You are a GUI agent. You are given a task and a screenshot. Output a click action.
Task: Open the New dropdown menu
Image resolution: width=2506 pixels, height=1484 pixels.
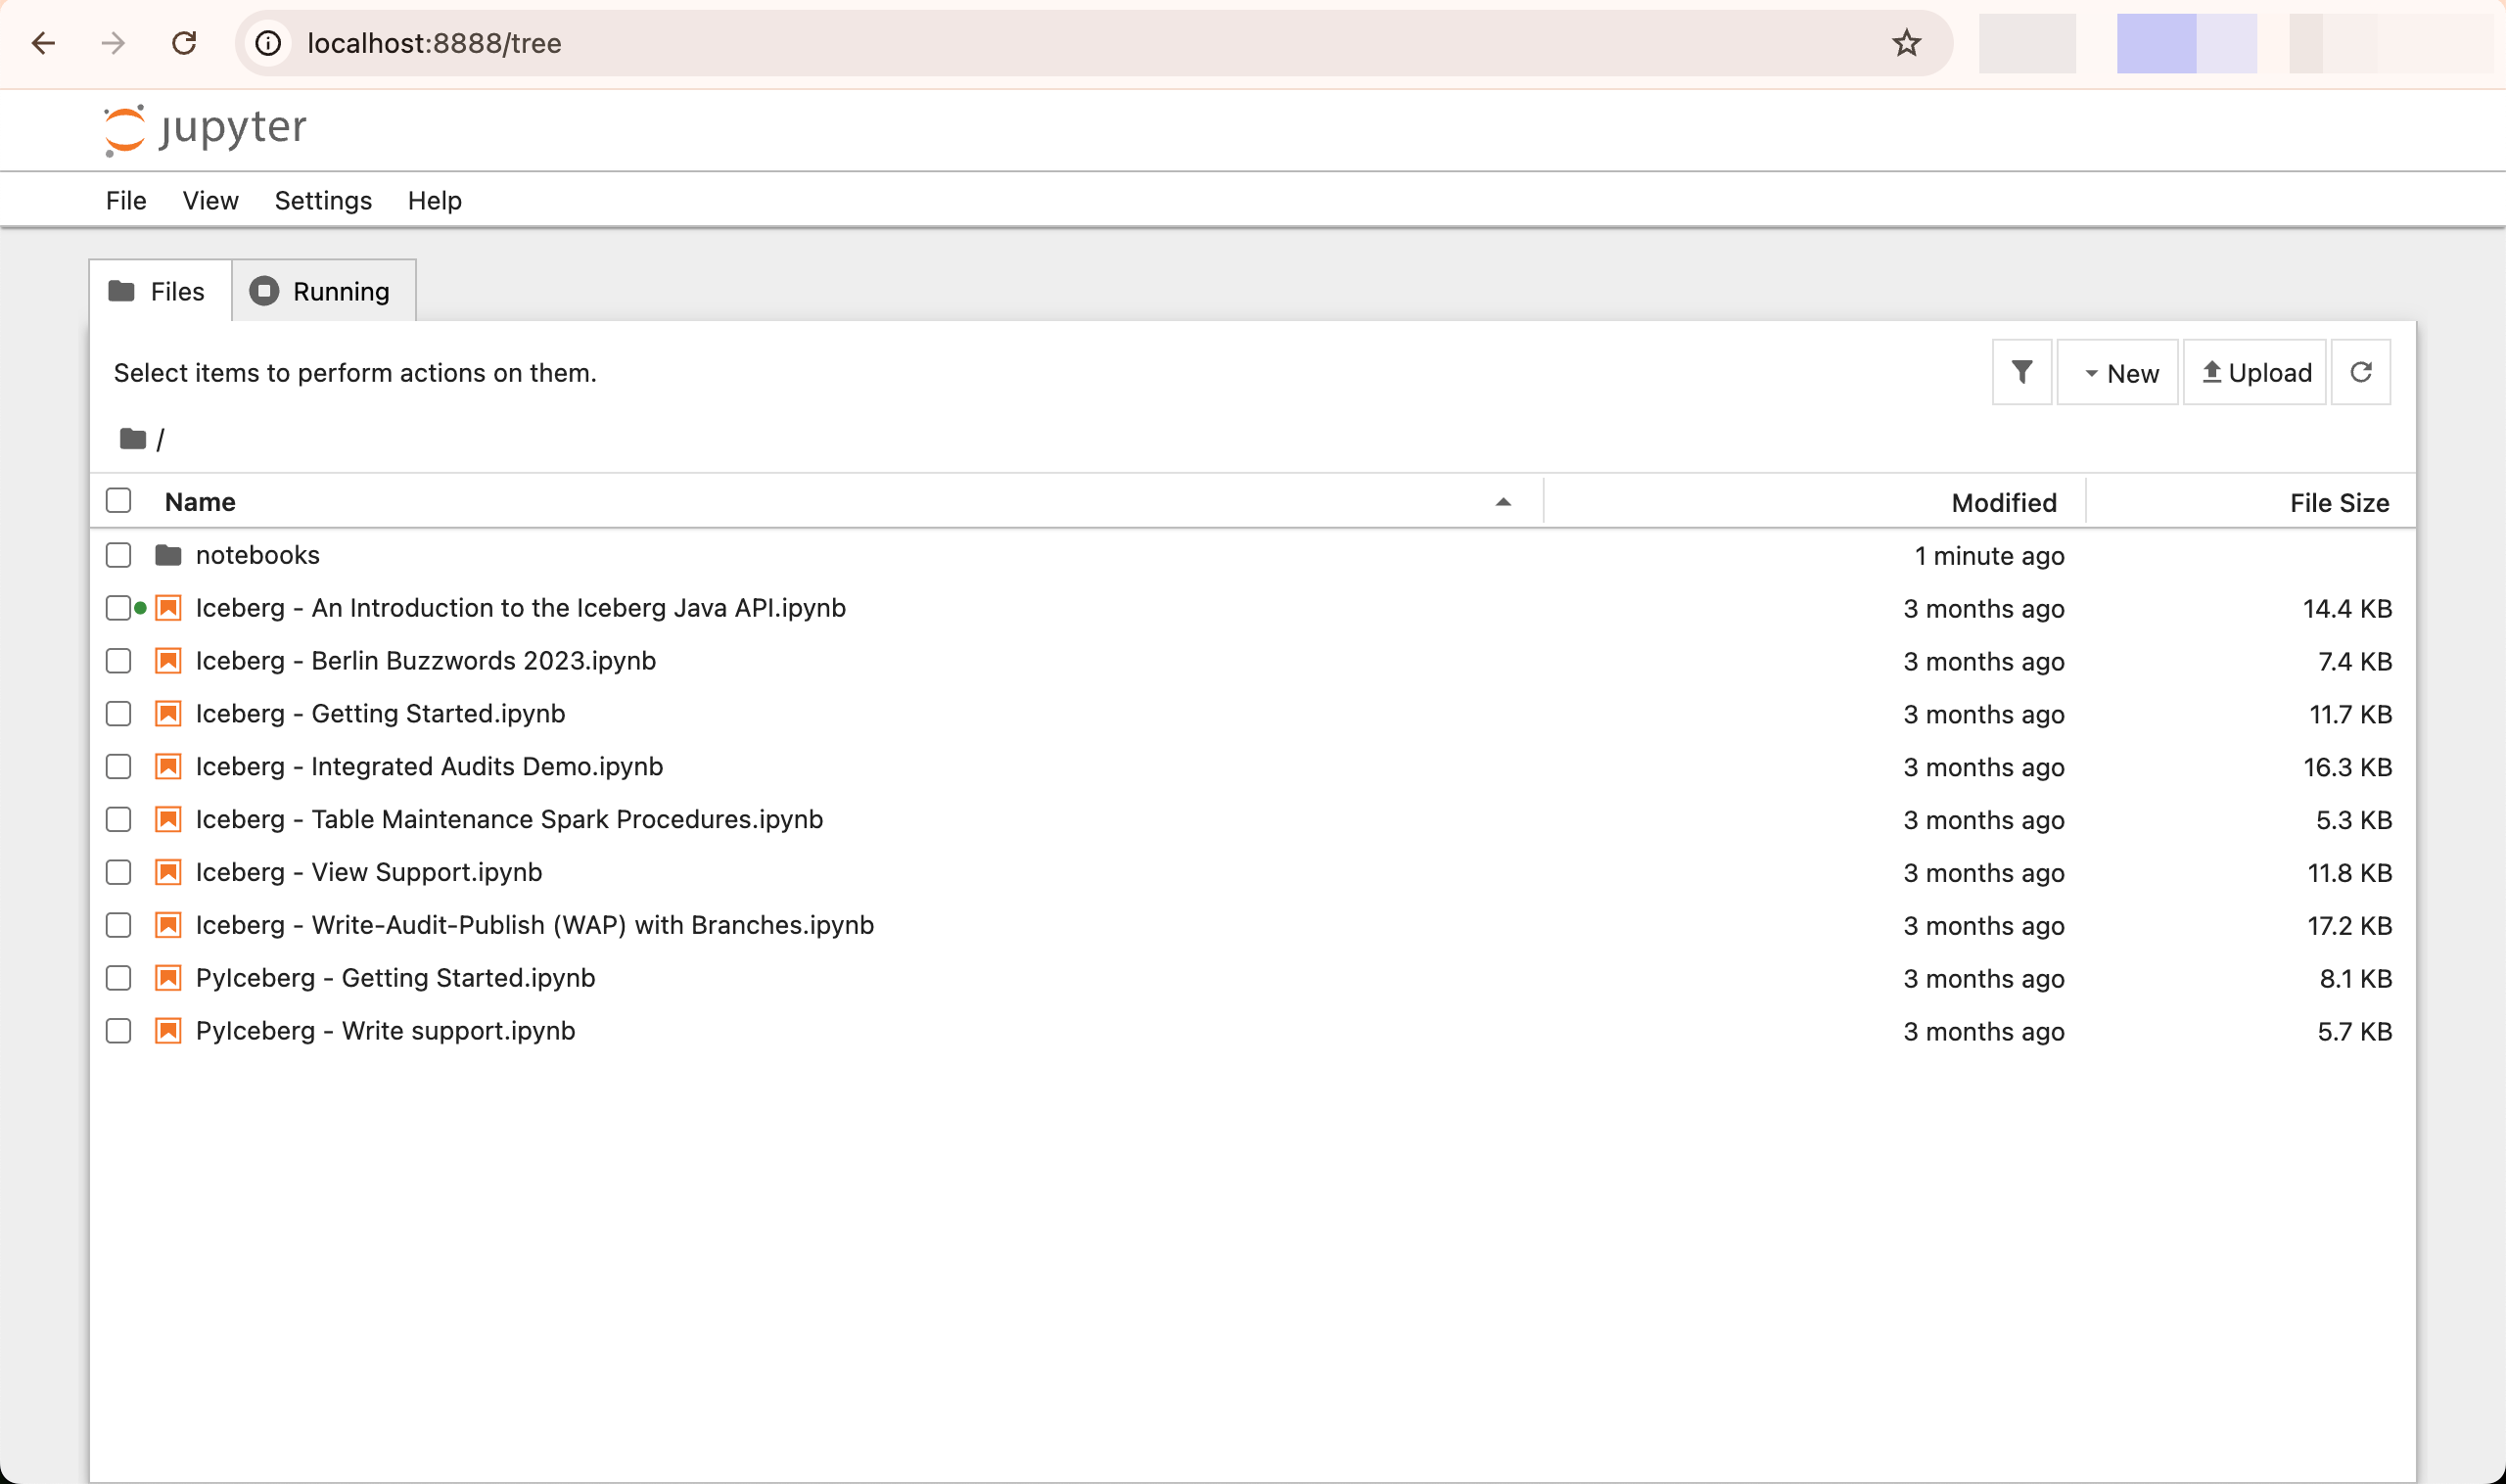click(x=2117, y=372)
